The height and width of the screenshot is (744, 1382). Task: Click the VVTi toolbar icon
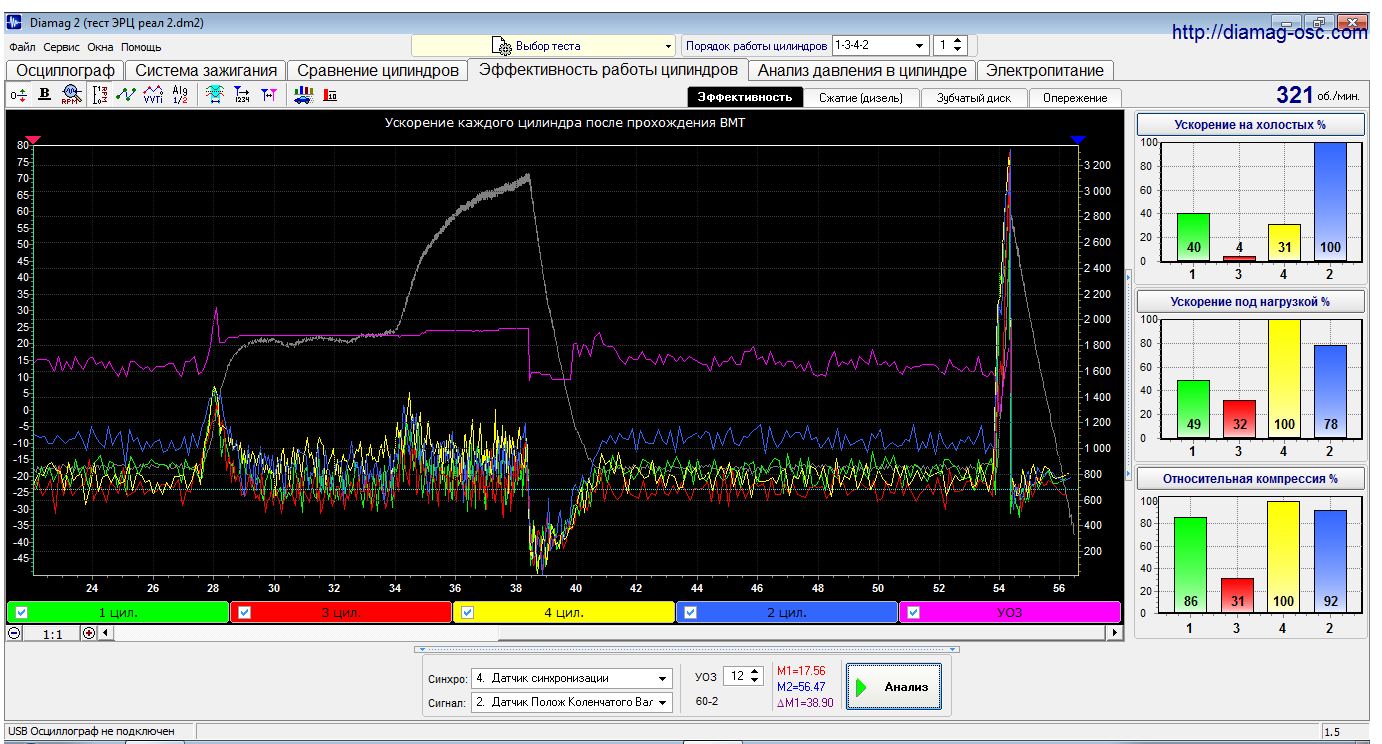point(153,94)
